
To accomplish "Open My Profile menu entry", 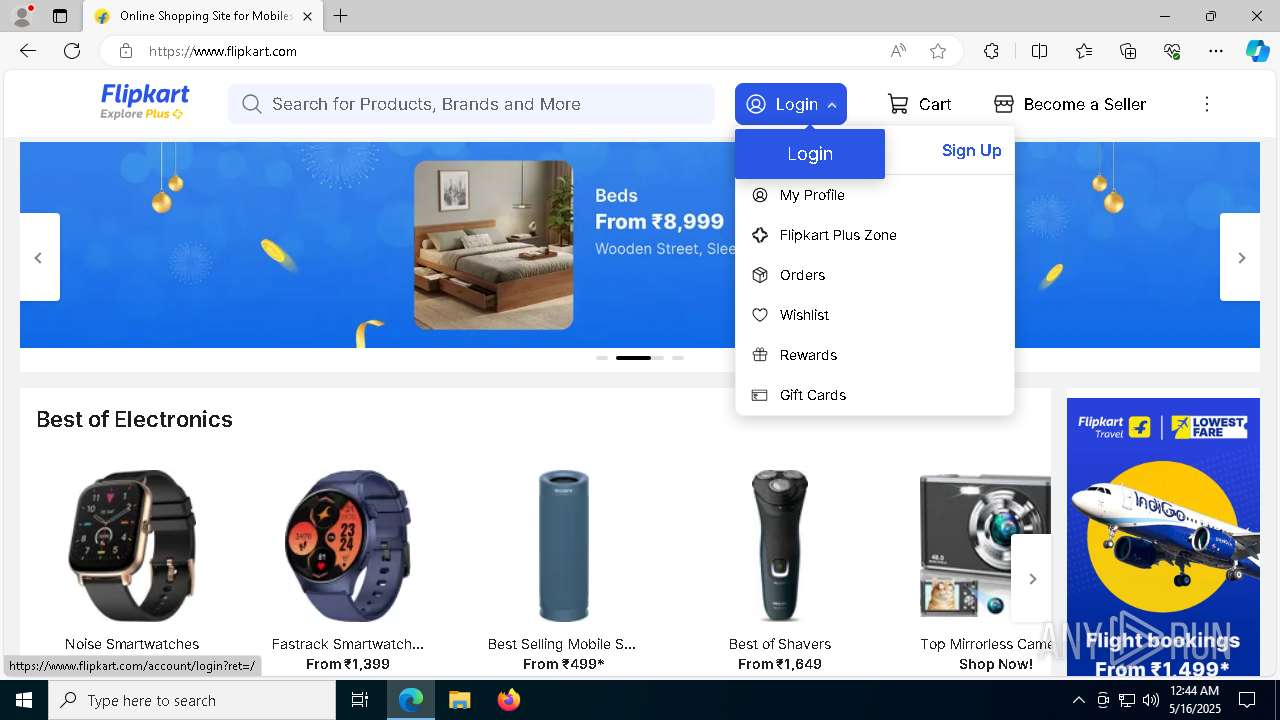I will tap(874, 195).
